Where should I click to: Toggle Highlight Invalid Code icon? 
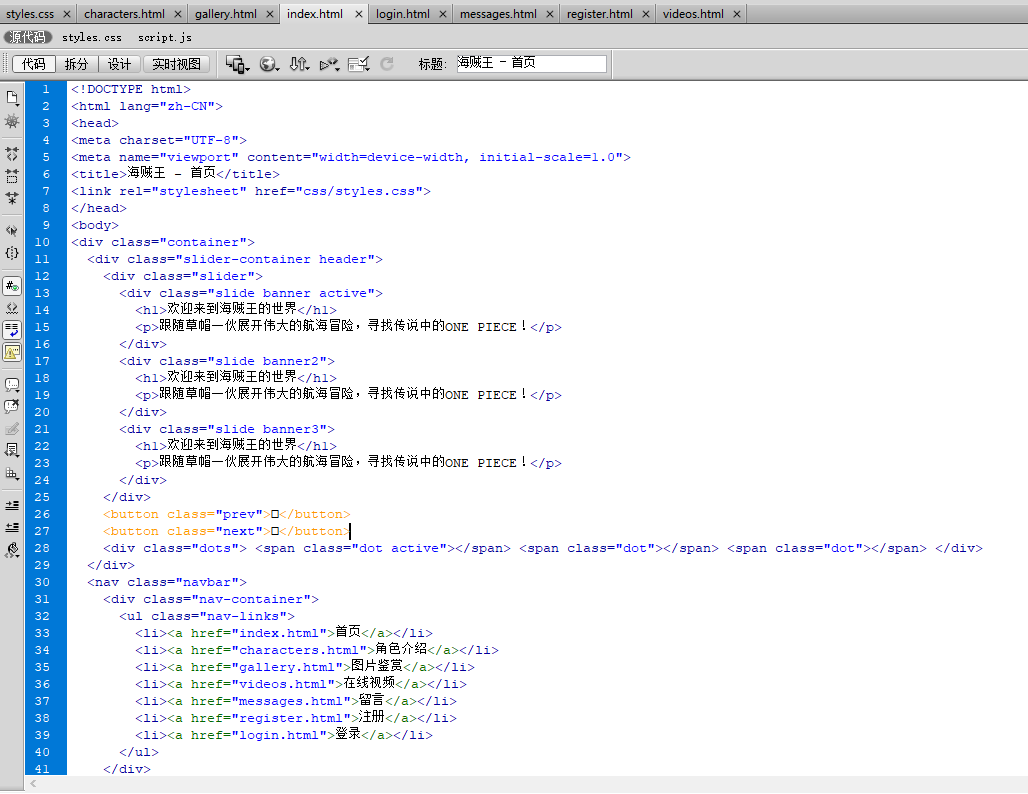(12, 308)
